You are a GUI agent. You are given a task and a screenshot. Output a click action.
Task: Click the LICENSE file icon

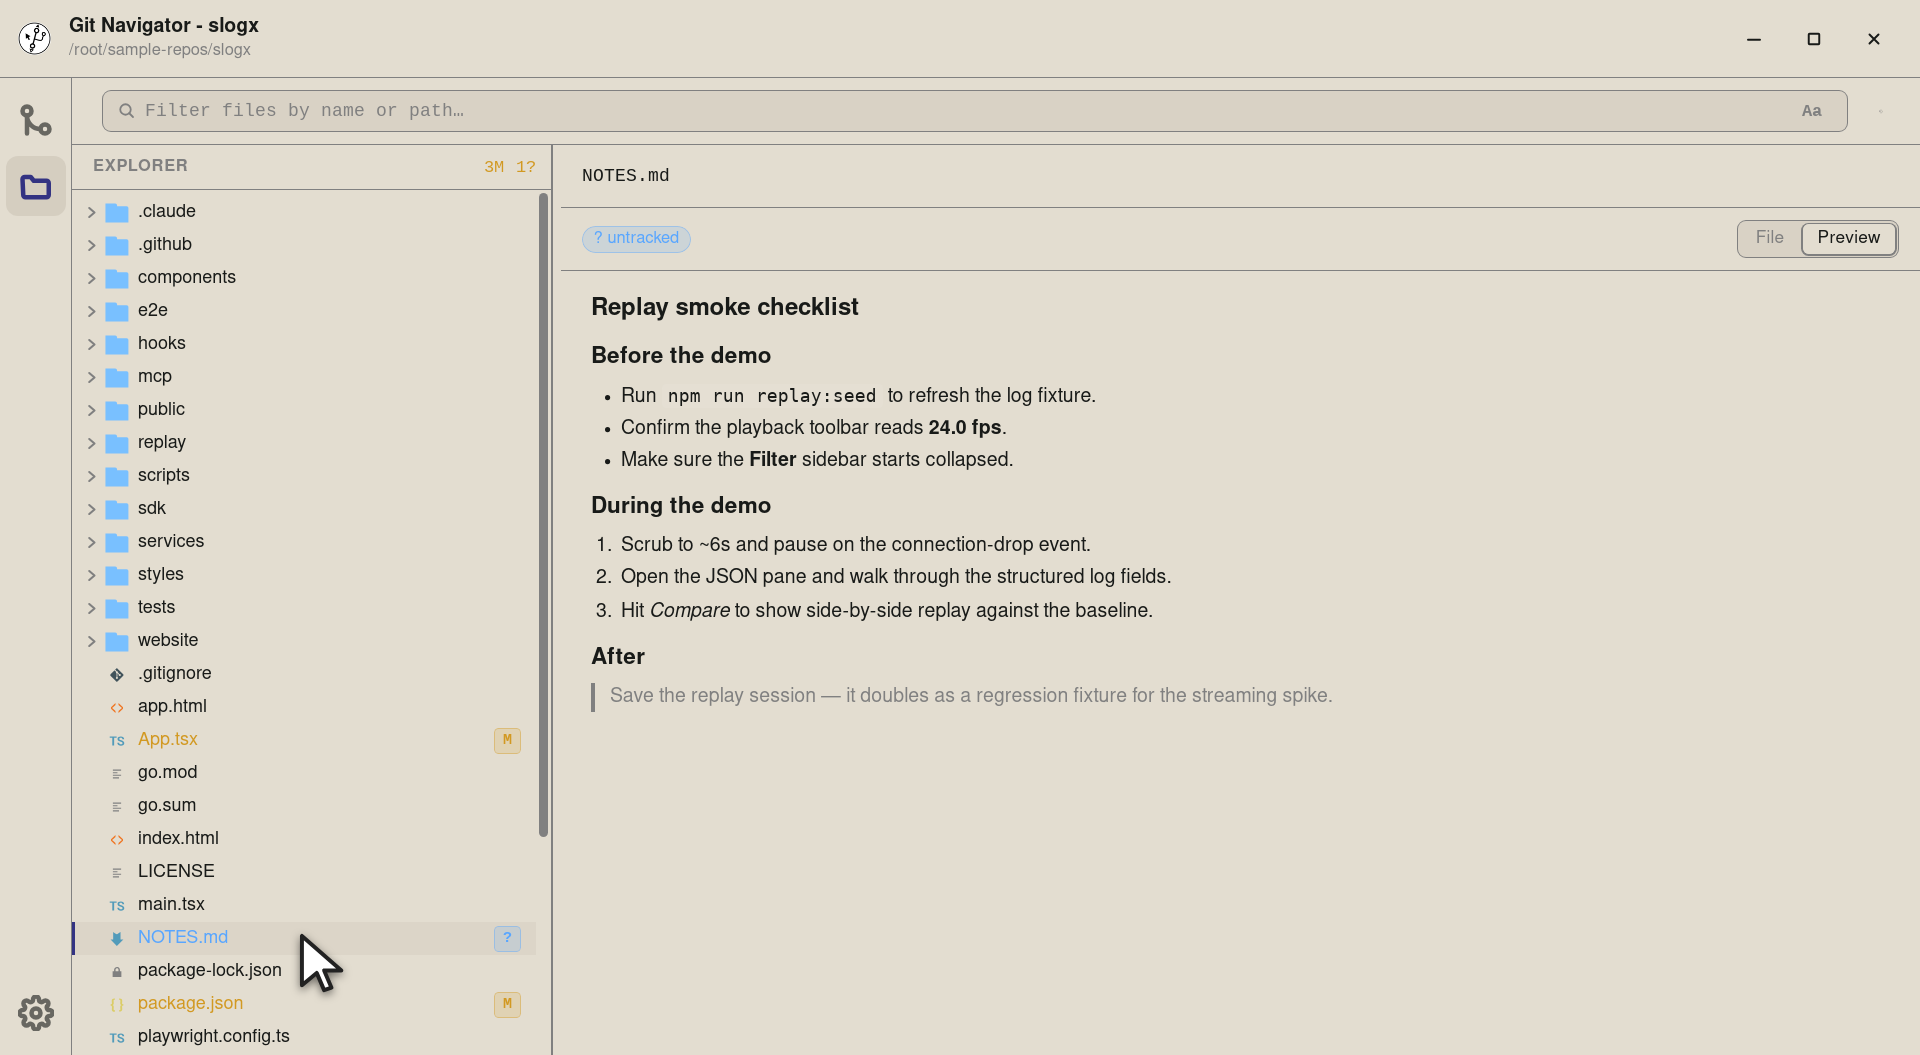click(x=117, y=872)
